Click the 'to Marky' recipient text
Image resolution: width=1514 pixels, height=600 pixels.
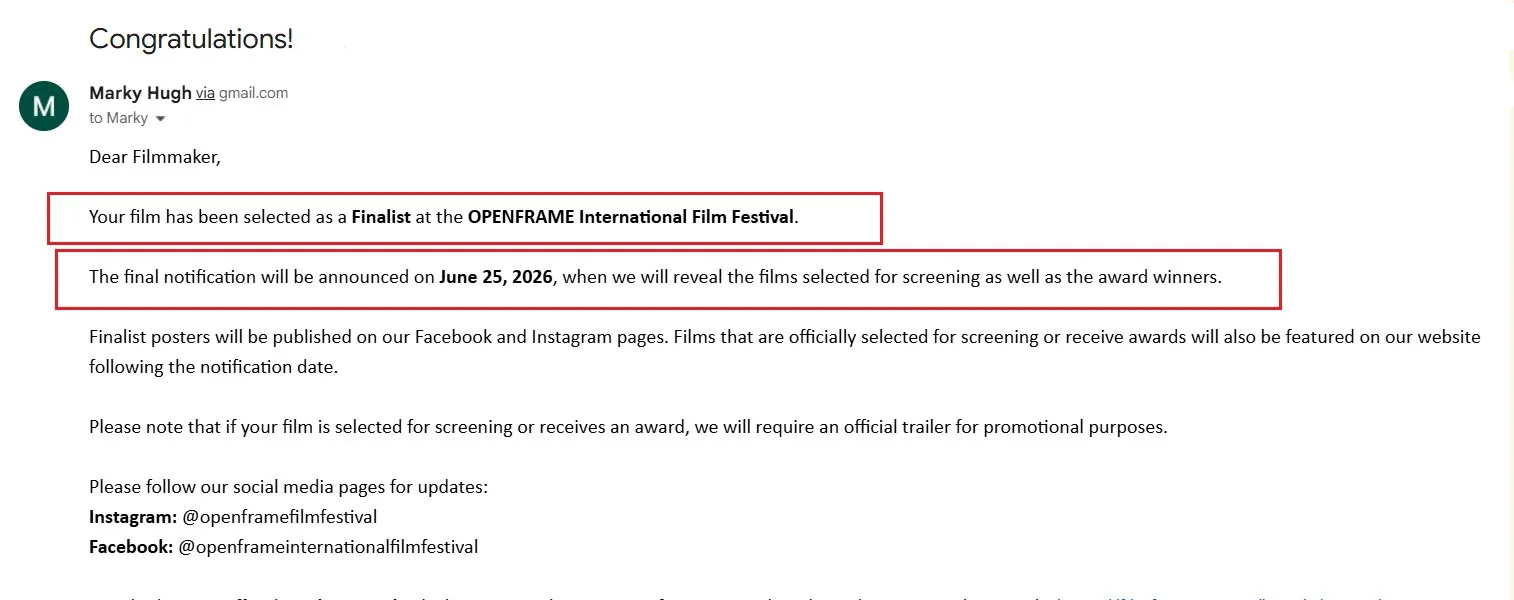click(x=118, y=118)
